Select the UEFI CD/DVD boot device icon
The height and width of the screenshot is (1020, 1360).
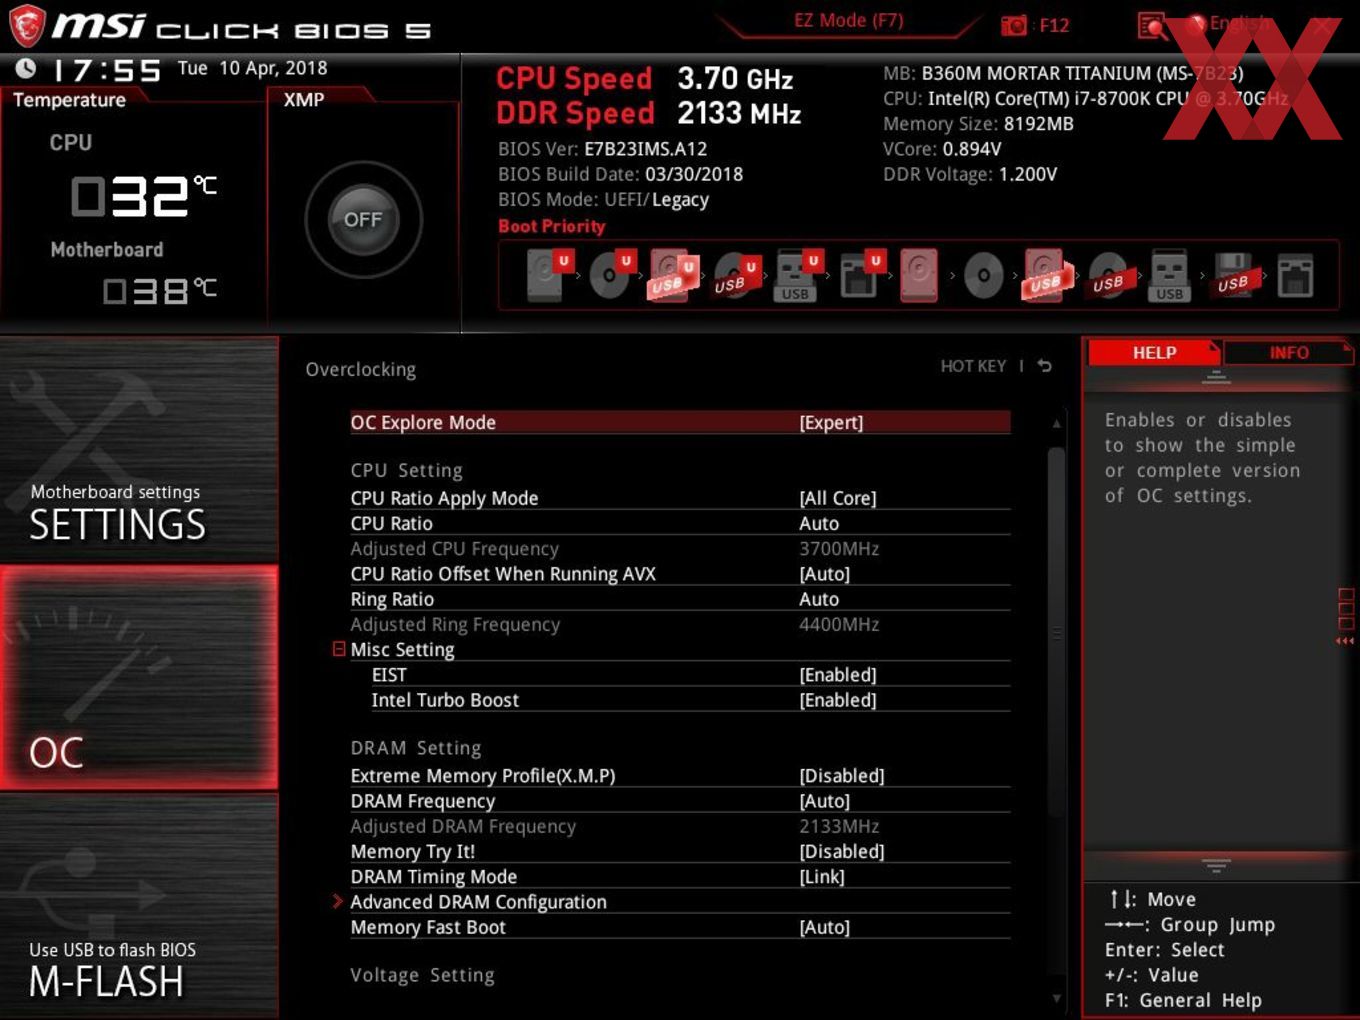[611, 275]
